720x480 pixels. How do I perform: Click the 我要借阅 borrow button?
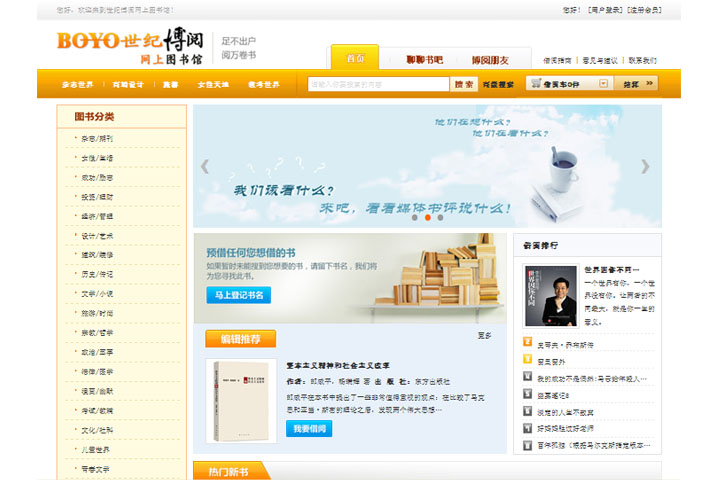pos(309,428)
